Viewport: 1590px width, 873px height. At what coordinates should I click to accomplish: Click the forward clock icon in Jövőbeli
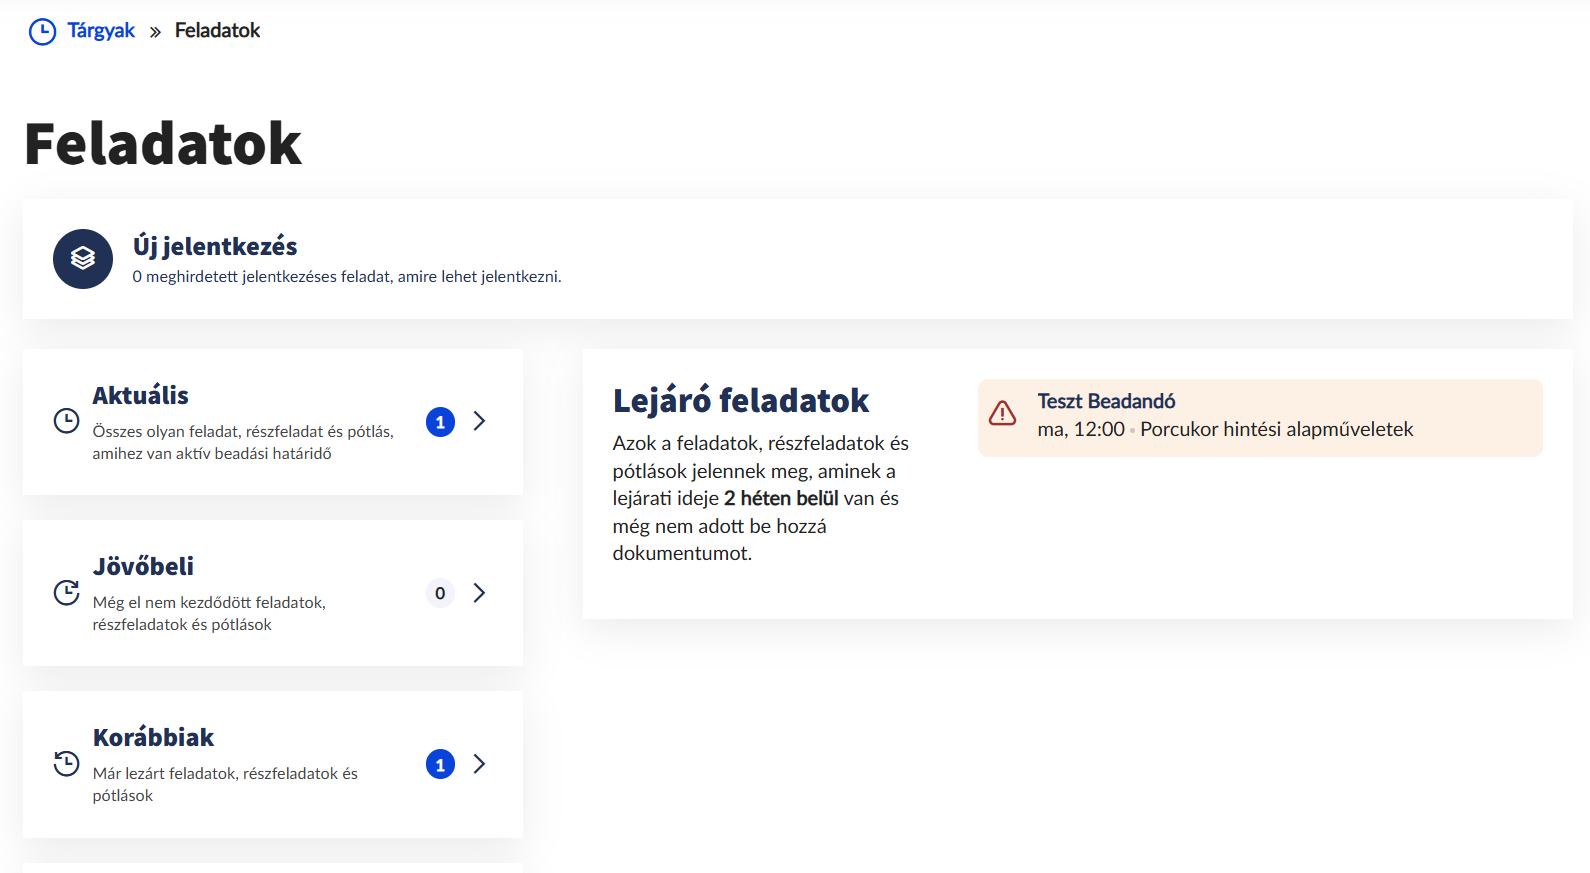pos(66,593)
